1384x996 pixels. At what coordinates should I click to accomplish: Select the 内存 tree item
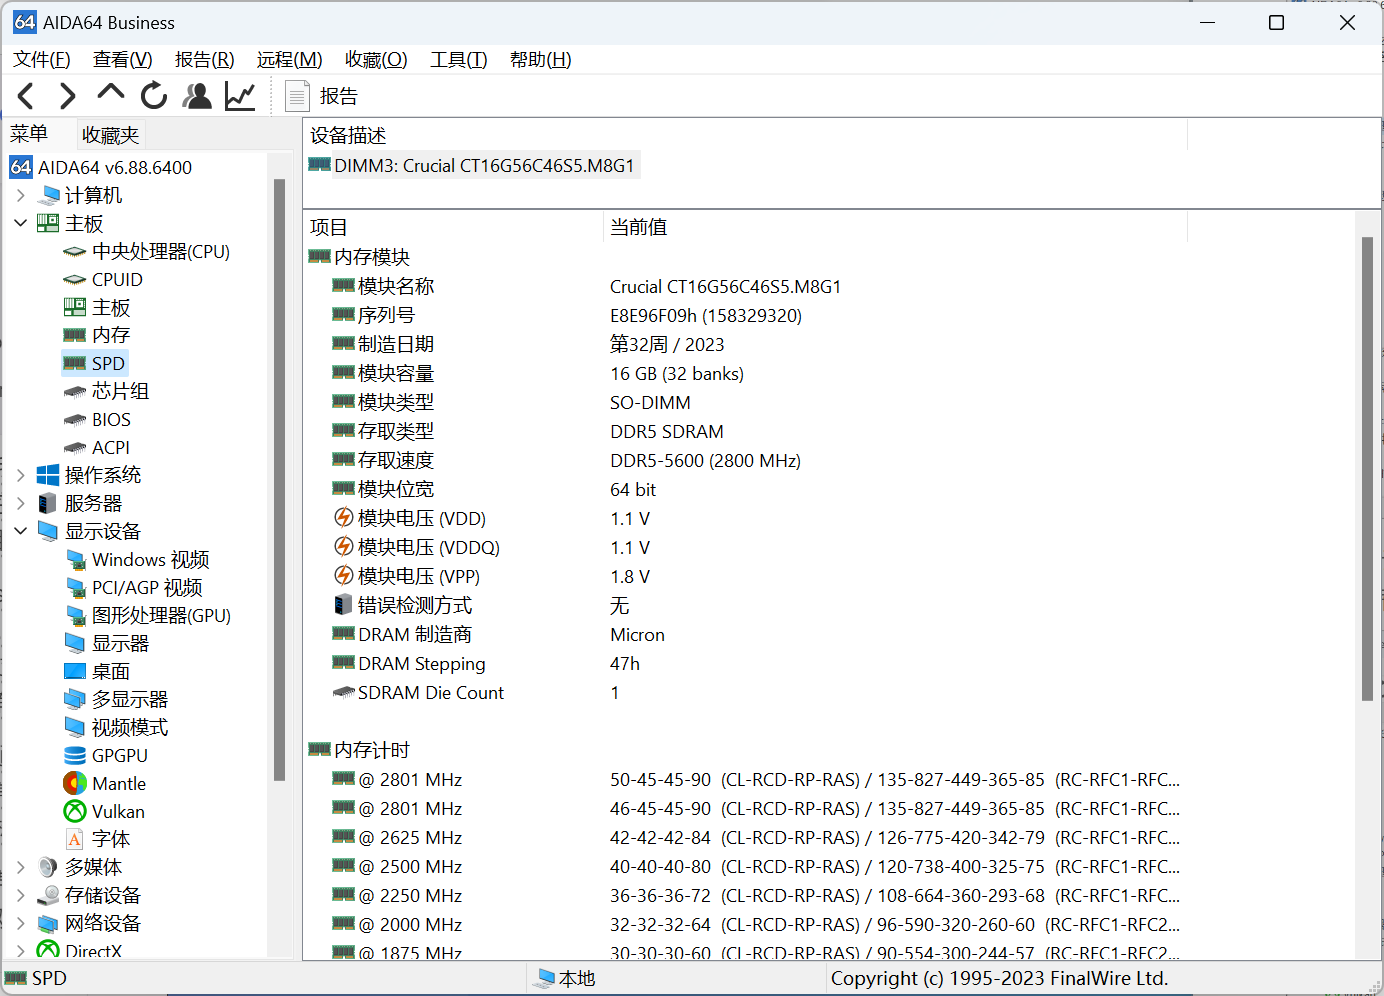coord(97,335)
